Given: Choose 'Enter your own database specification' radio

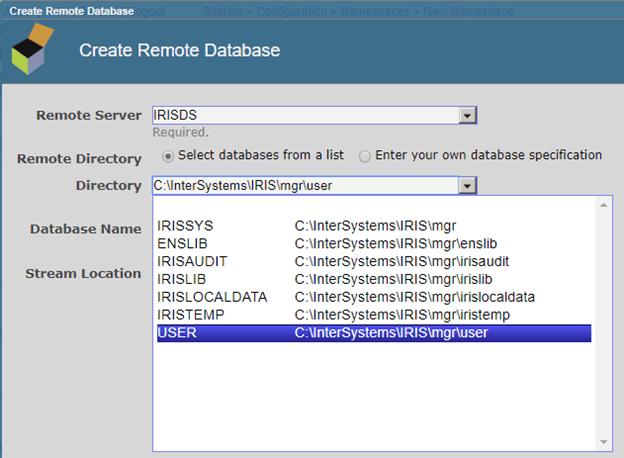Looking at the screenshot, I should tap(365, 156).
